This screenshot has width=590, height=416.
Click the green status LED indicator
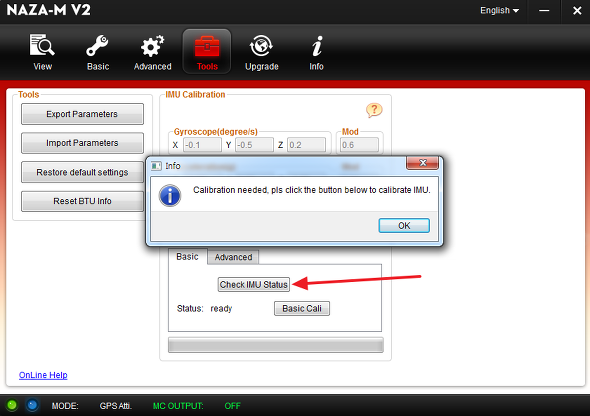[x=12, y=405]
